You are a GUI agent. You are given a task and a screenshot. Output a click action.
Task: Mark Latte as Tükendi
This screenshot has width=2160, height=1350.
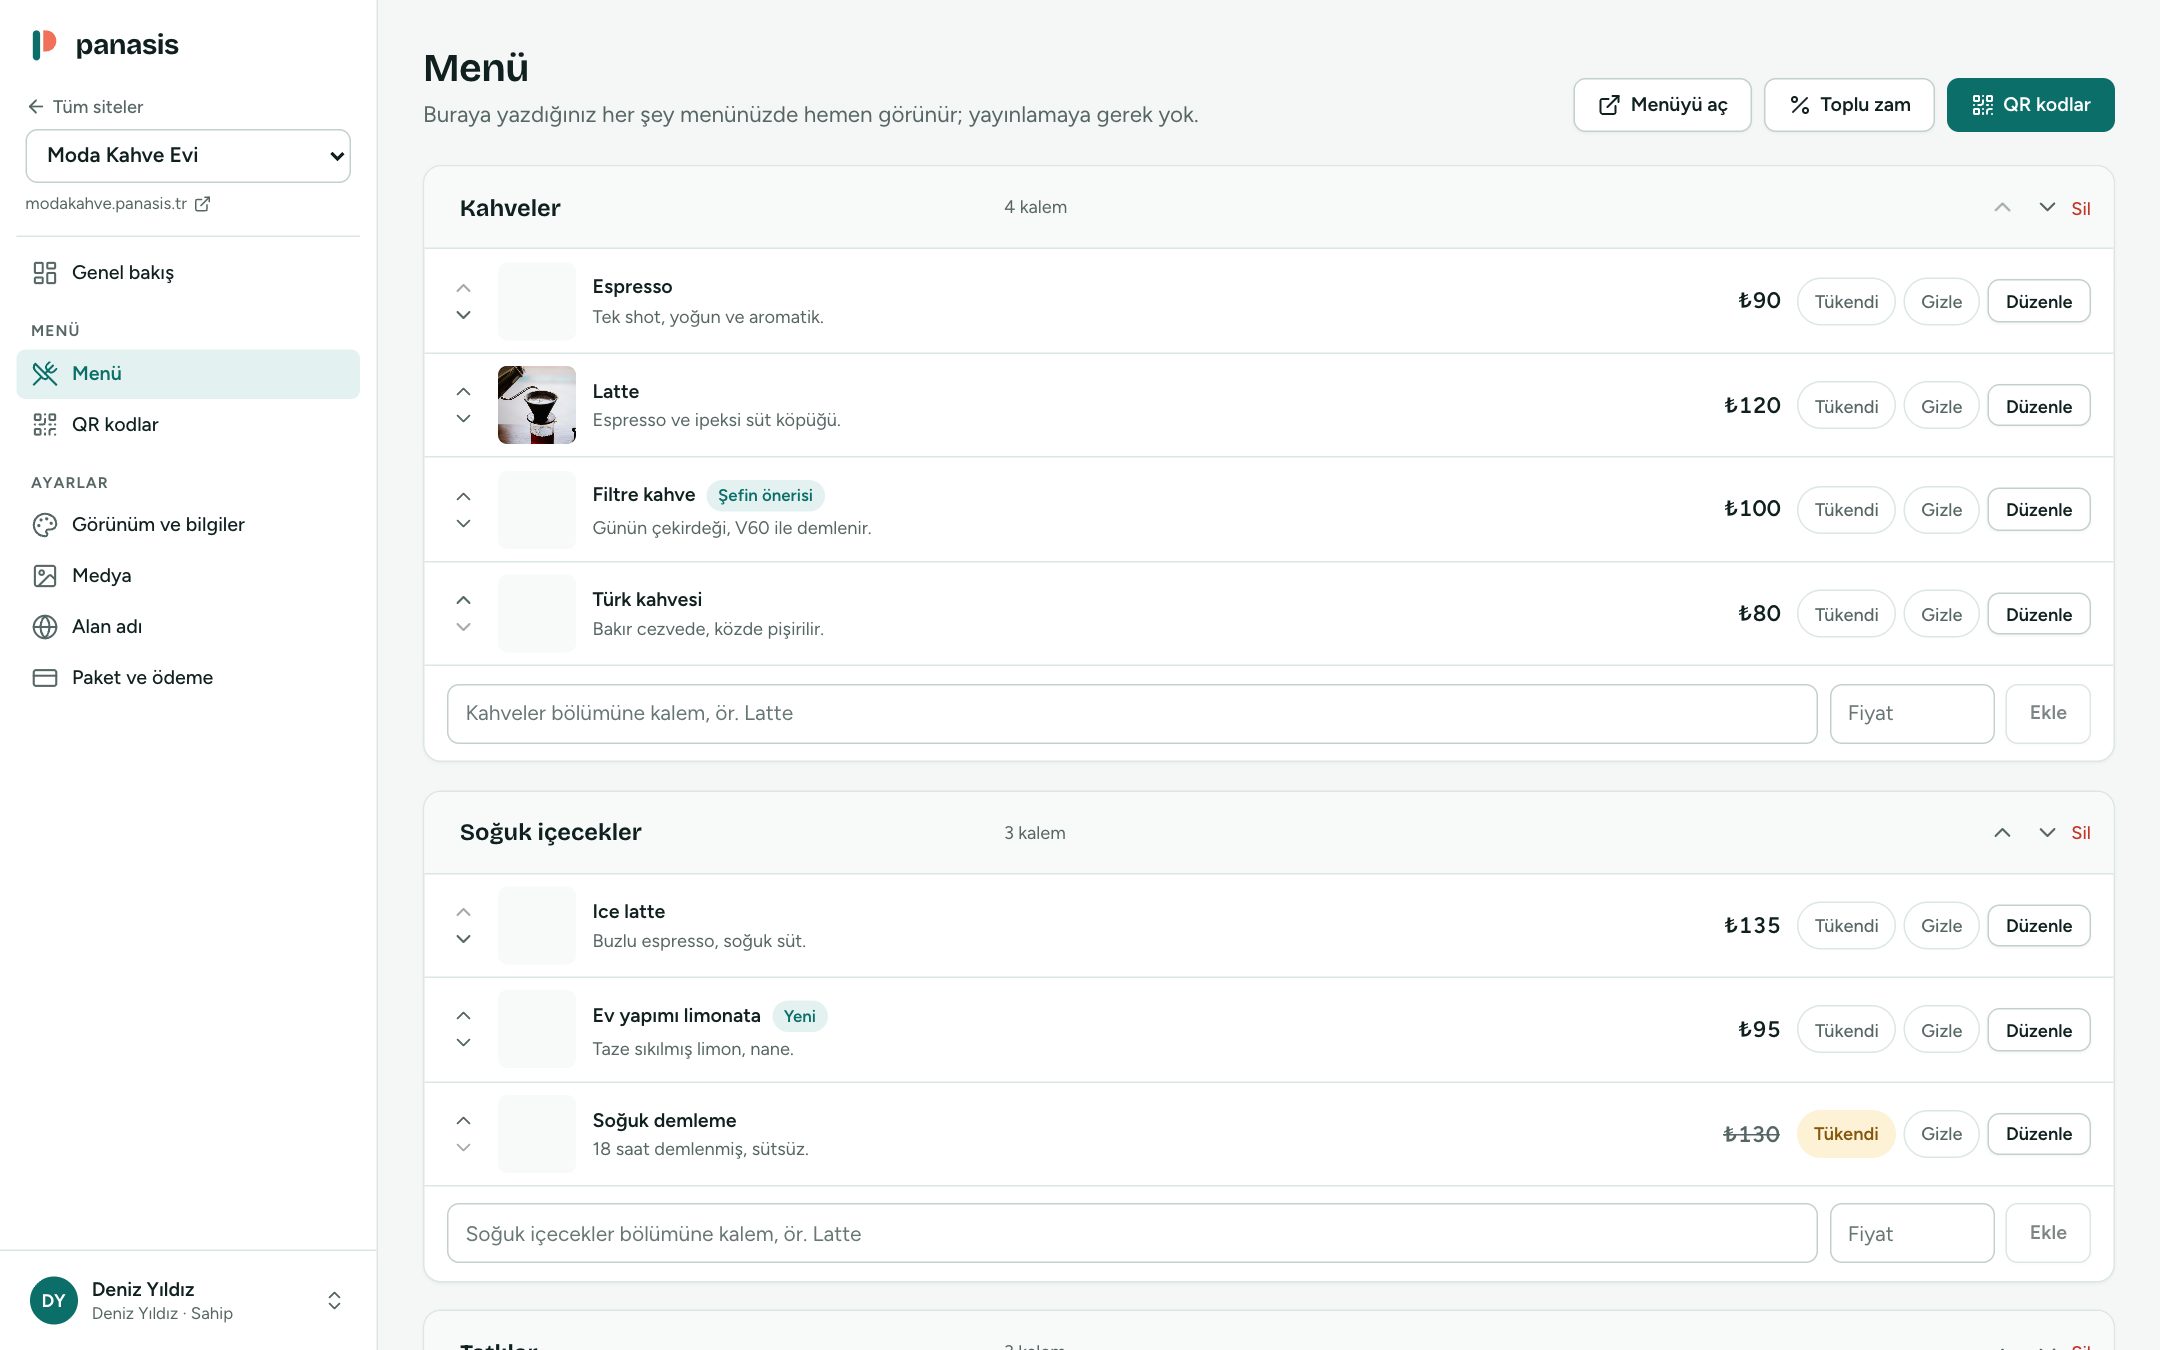[x=1846, y=406]
